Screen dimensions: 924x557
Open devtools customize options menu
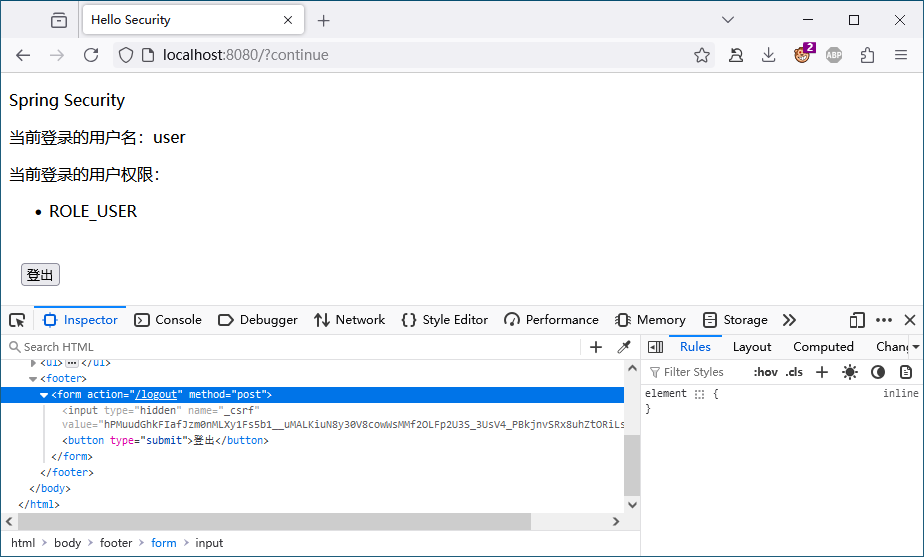(x=883, y=320)
